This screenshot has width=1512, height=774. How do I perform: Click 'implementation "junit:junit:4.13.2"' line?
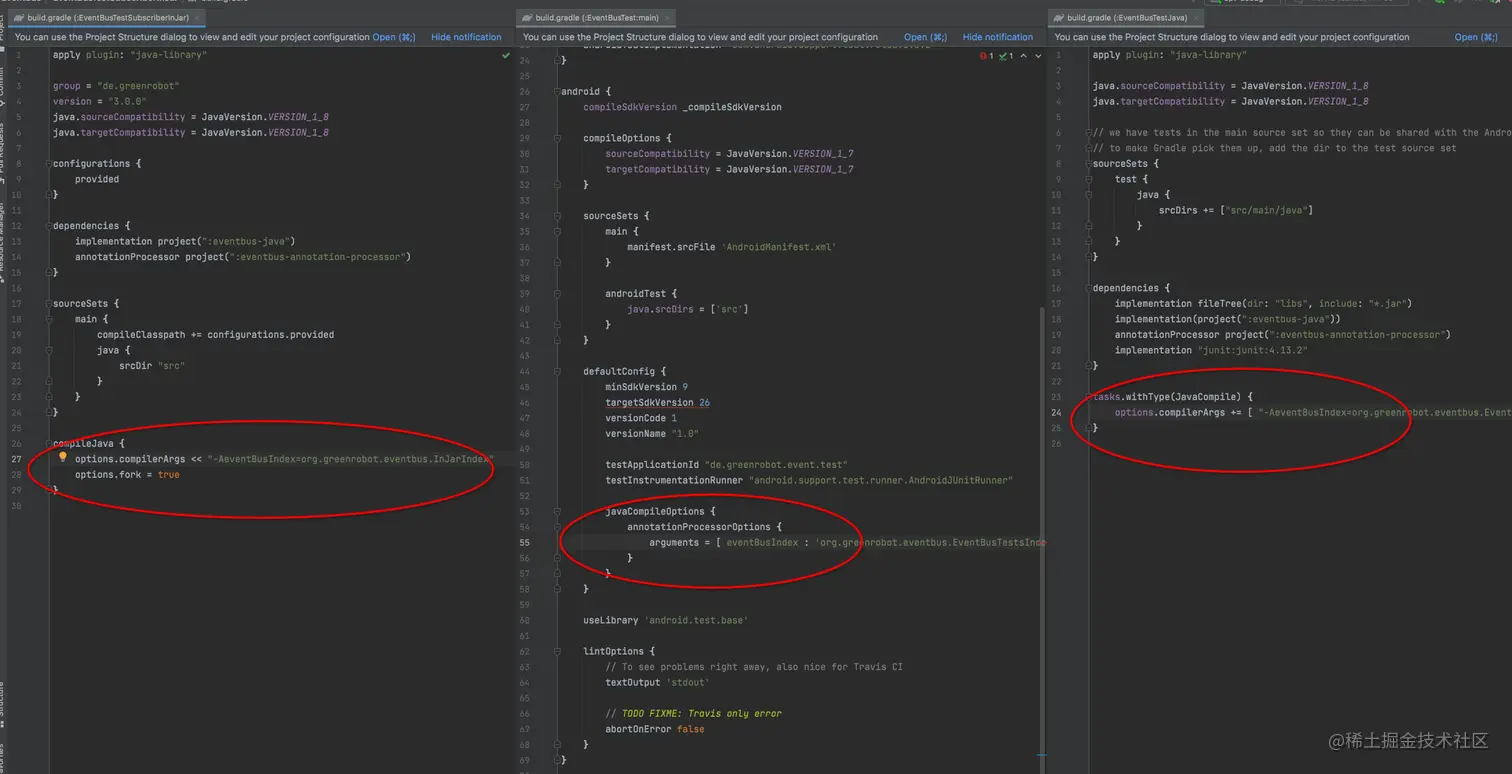tap(1211, 350)
